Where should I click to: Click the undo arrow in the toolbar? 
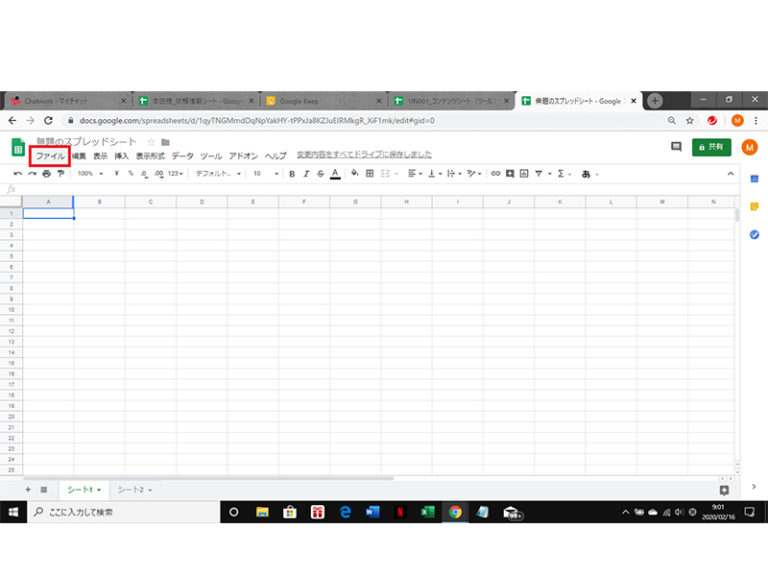pos(18,173)
